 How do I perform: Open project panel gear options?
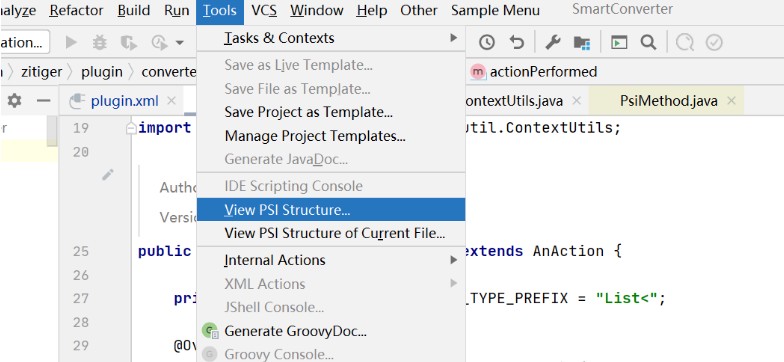(14, 101)
